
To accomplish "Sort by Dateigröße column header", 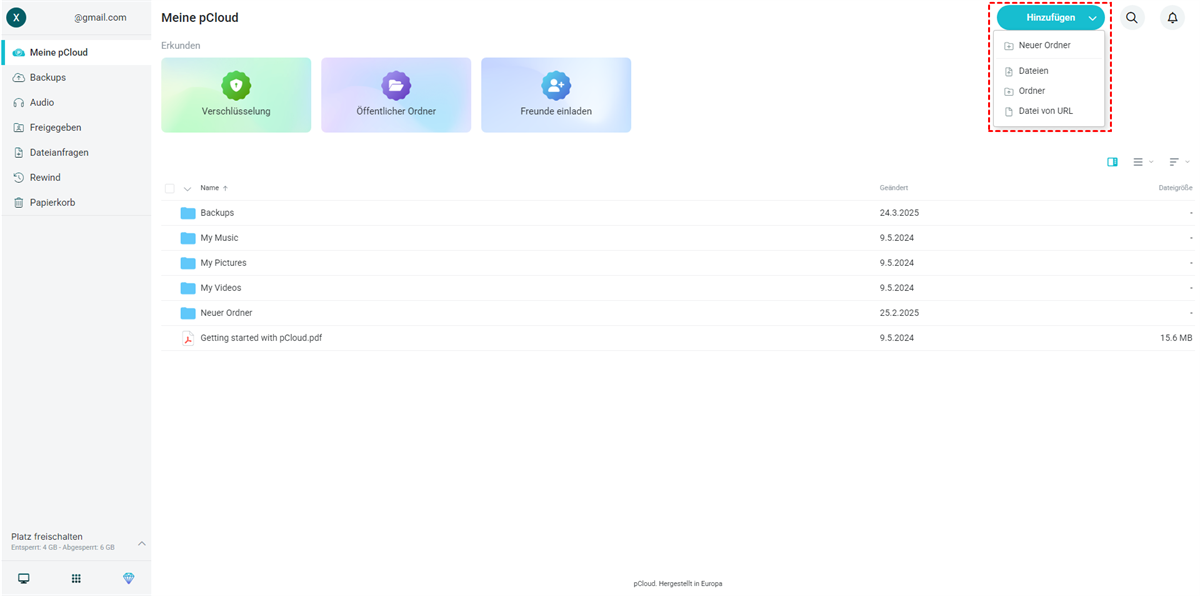I will [1176, 188].
